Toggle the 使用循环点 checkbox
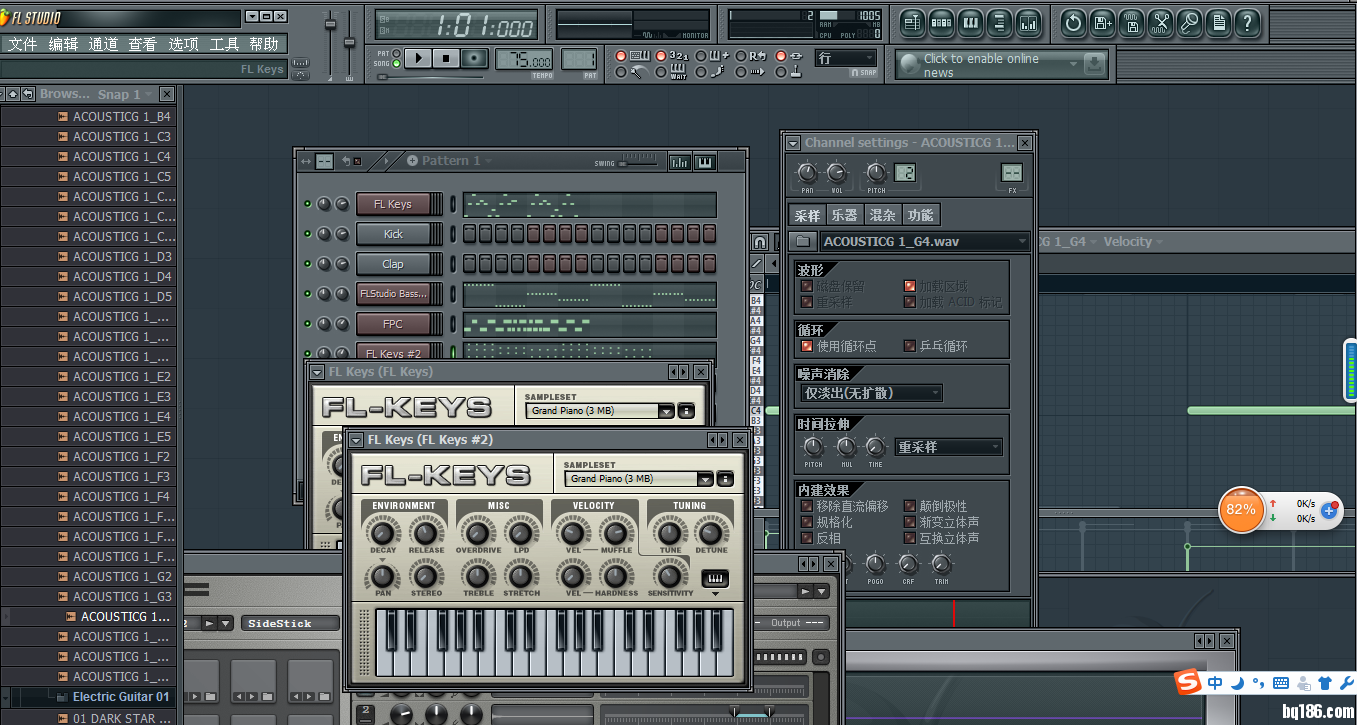Image resolution: width=1357 pixels, height=725 pixels. (807, 346)
